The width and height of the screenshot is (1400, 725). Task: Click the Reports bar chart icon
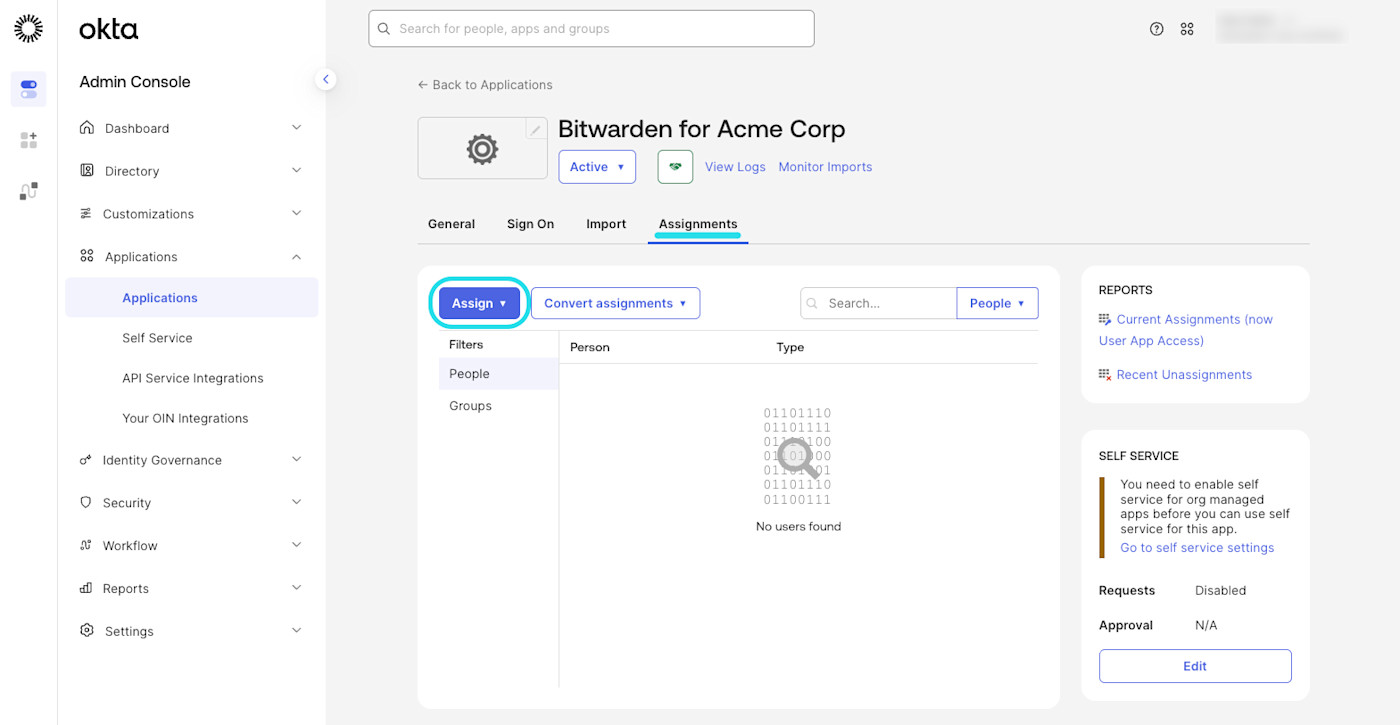pyautogui.click(x=85, y=589)
